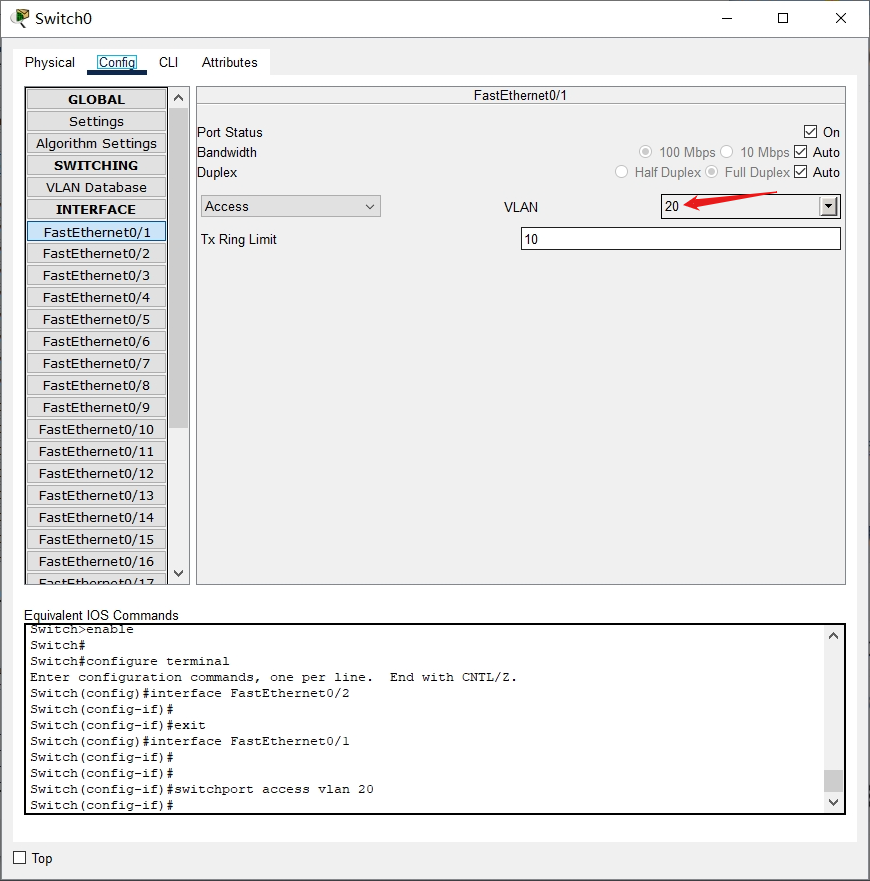
Task: Open the VLAN Database page
Action: [x=96, y=187]
